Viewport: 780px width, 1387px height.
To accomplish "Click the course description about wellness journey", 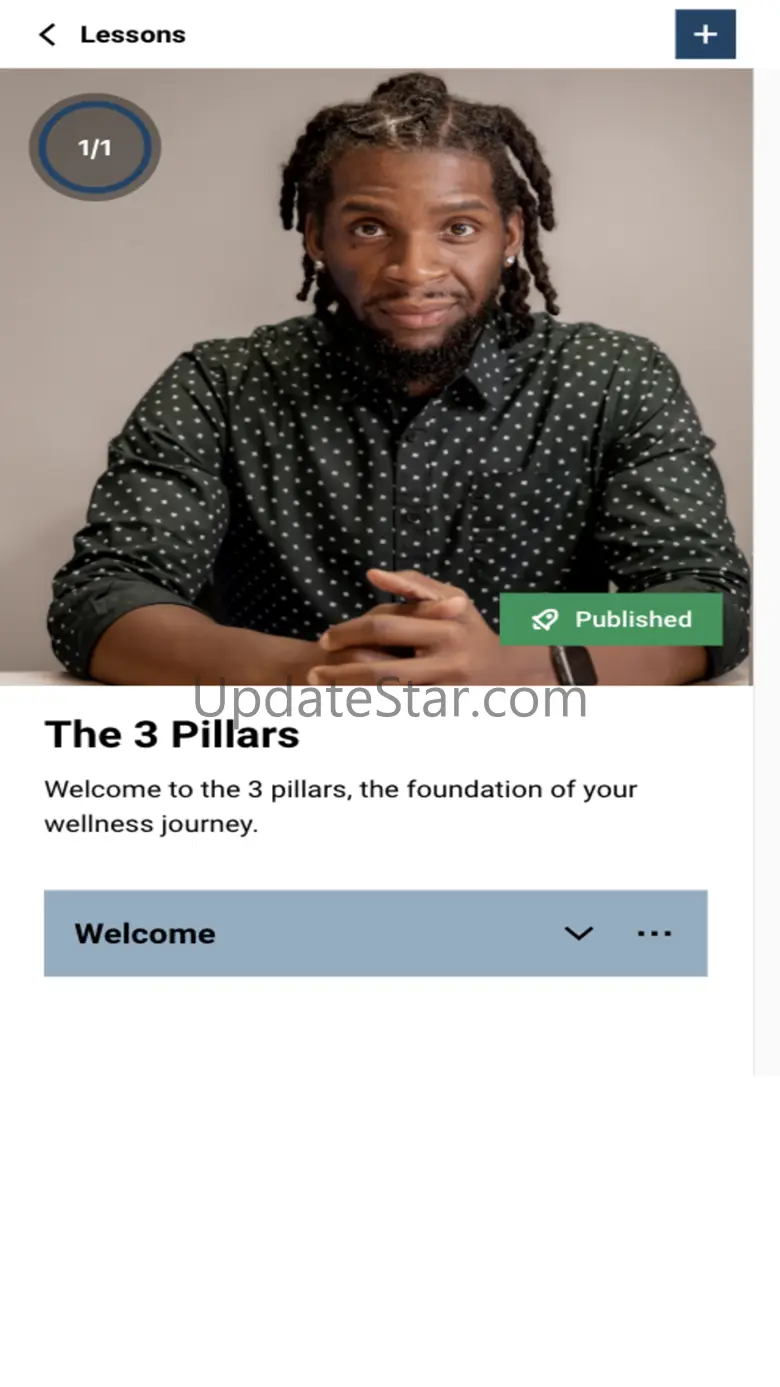I will coord(340,806).
